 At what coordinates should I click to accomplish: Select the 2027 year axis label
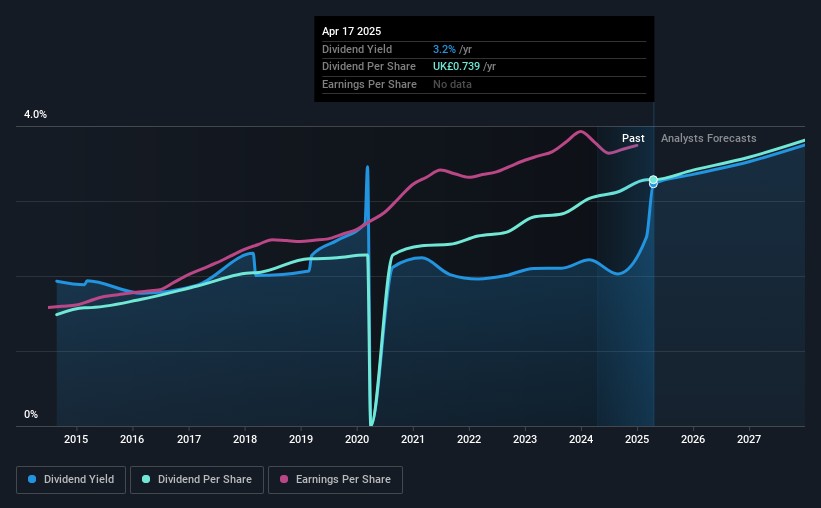pos(749,439)
